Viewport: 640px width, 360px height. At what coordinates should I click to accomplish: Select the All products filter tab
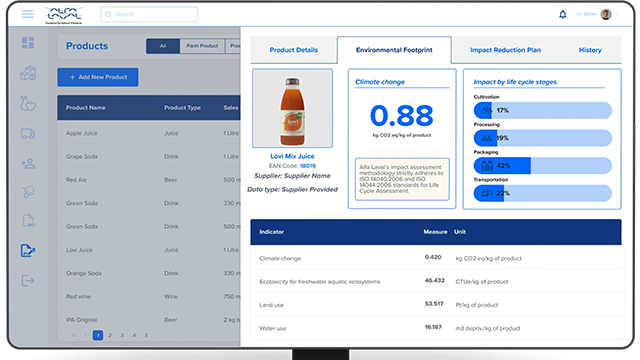coord(163,46)
